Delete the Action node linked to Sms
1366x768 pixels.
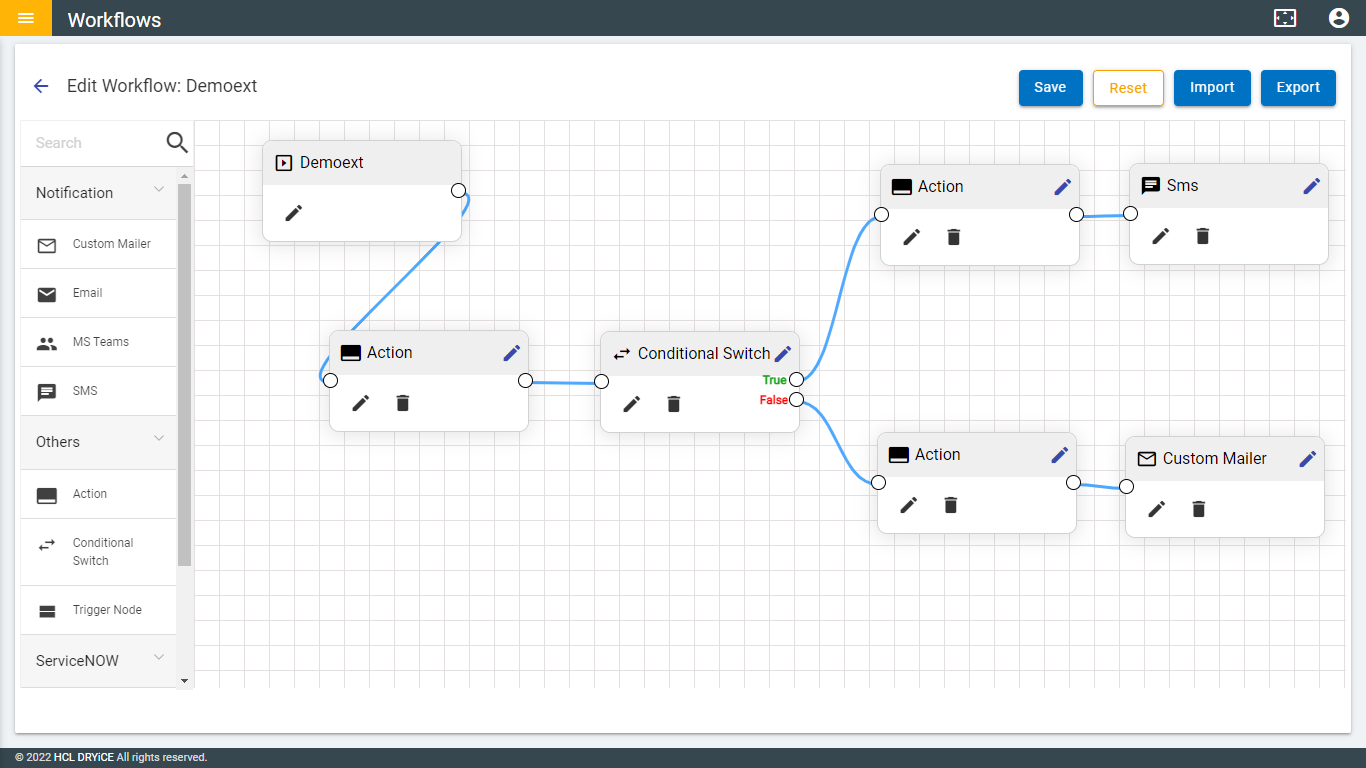(954, 237)
